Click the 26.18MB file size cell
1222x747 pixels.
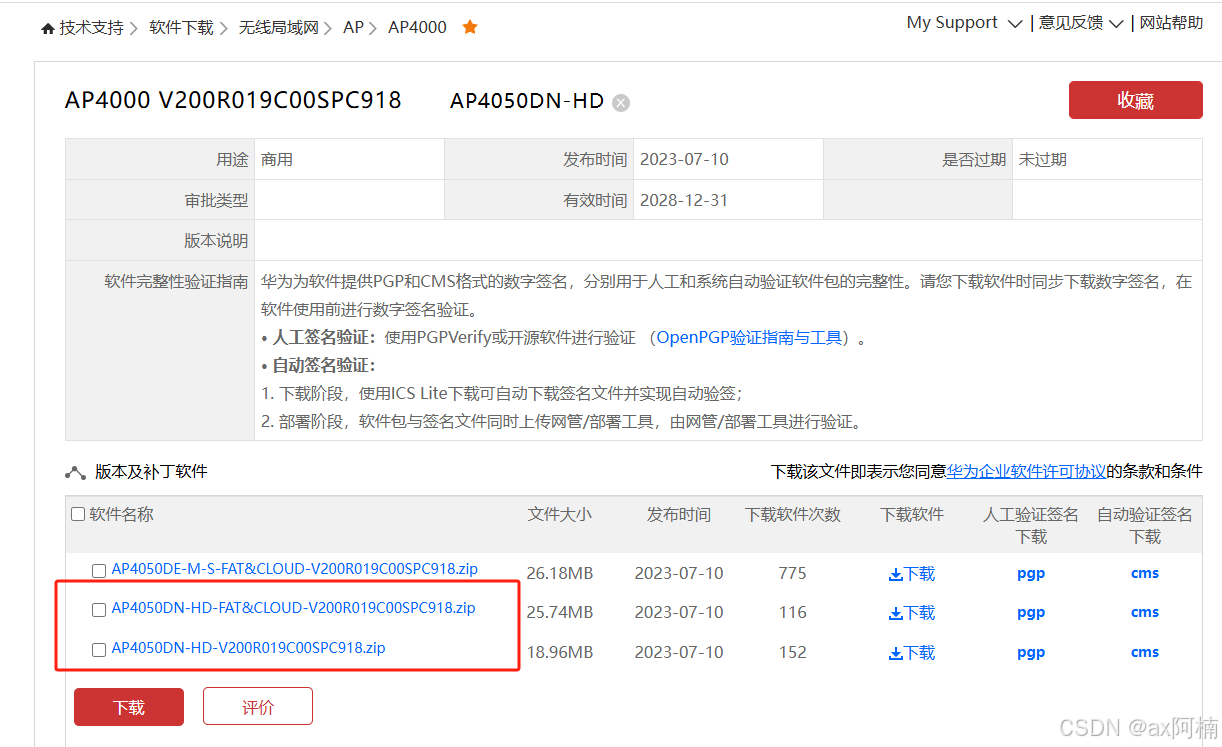click(x=560, y=574)
